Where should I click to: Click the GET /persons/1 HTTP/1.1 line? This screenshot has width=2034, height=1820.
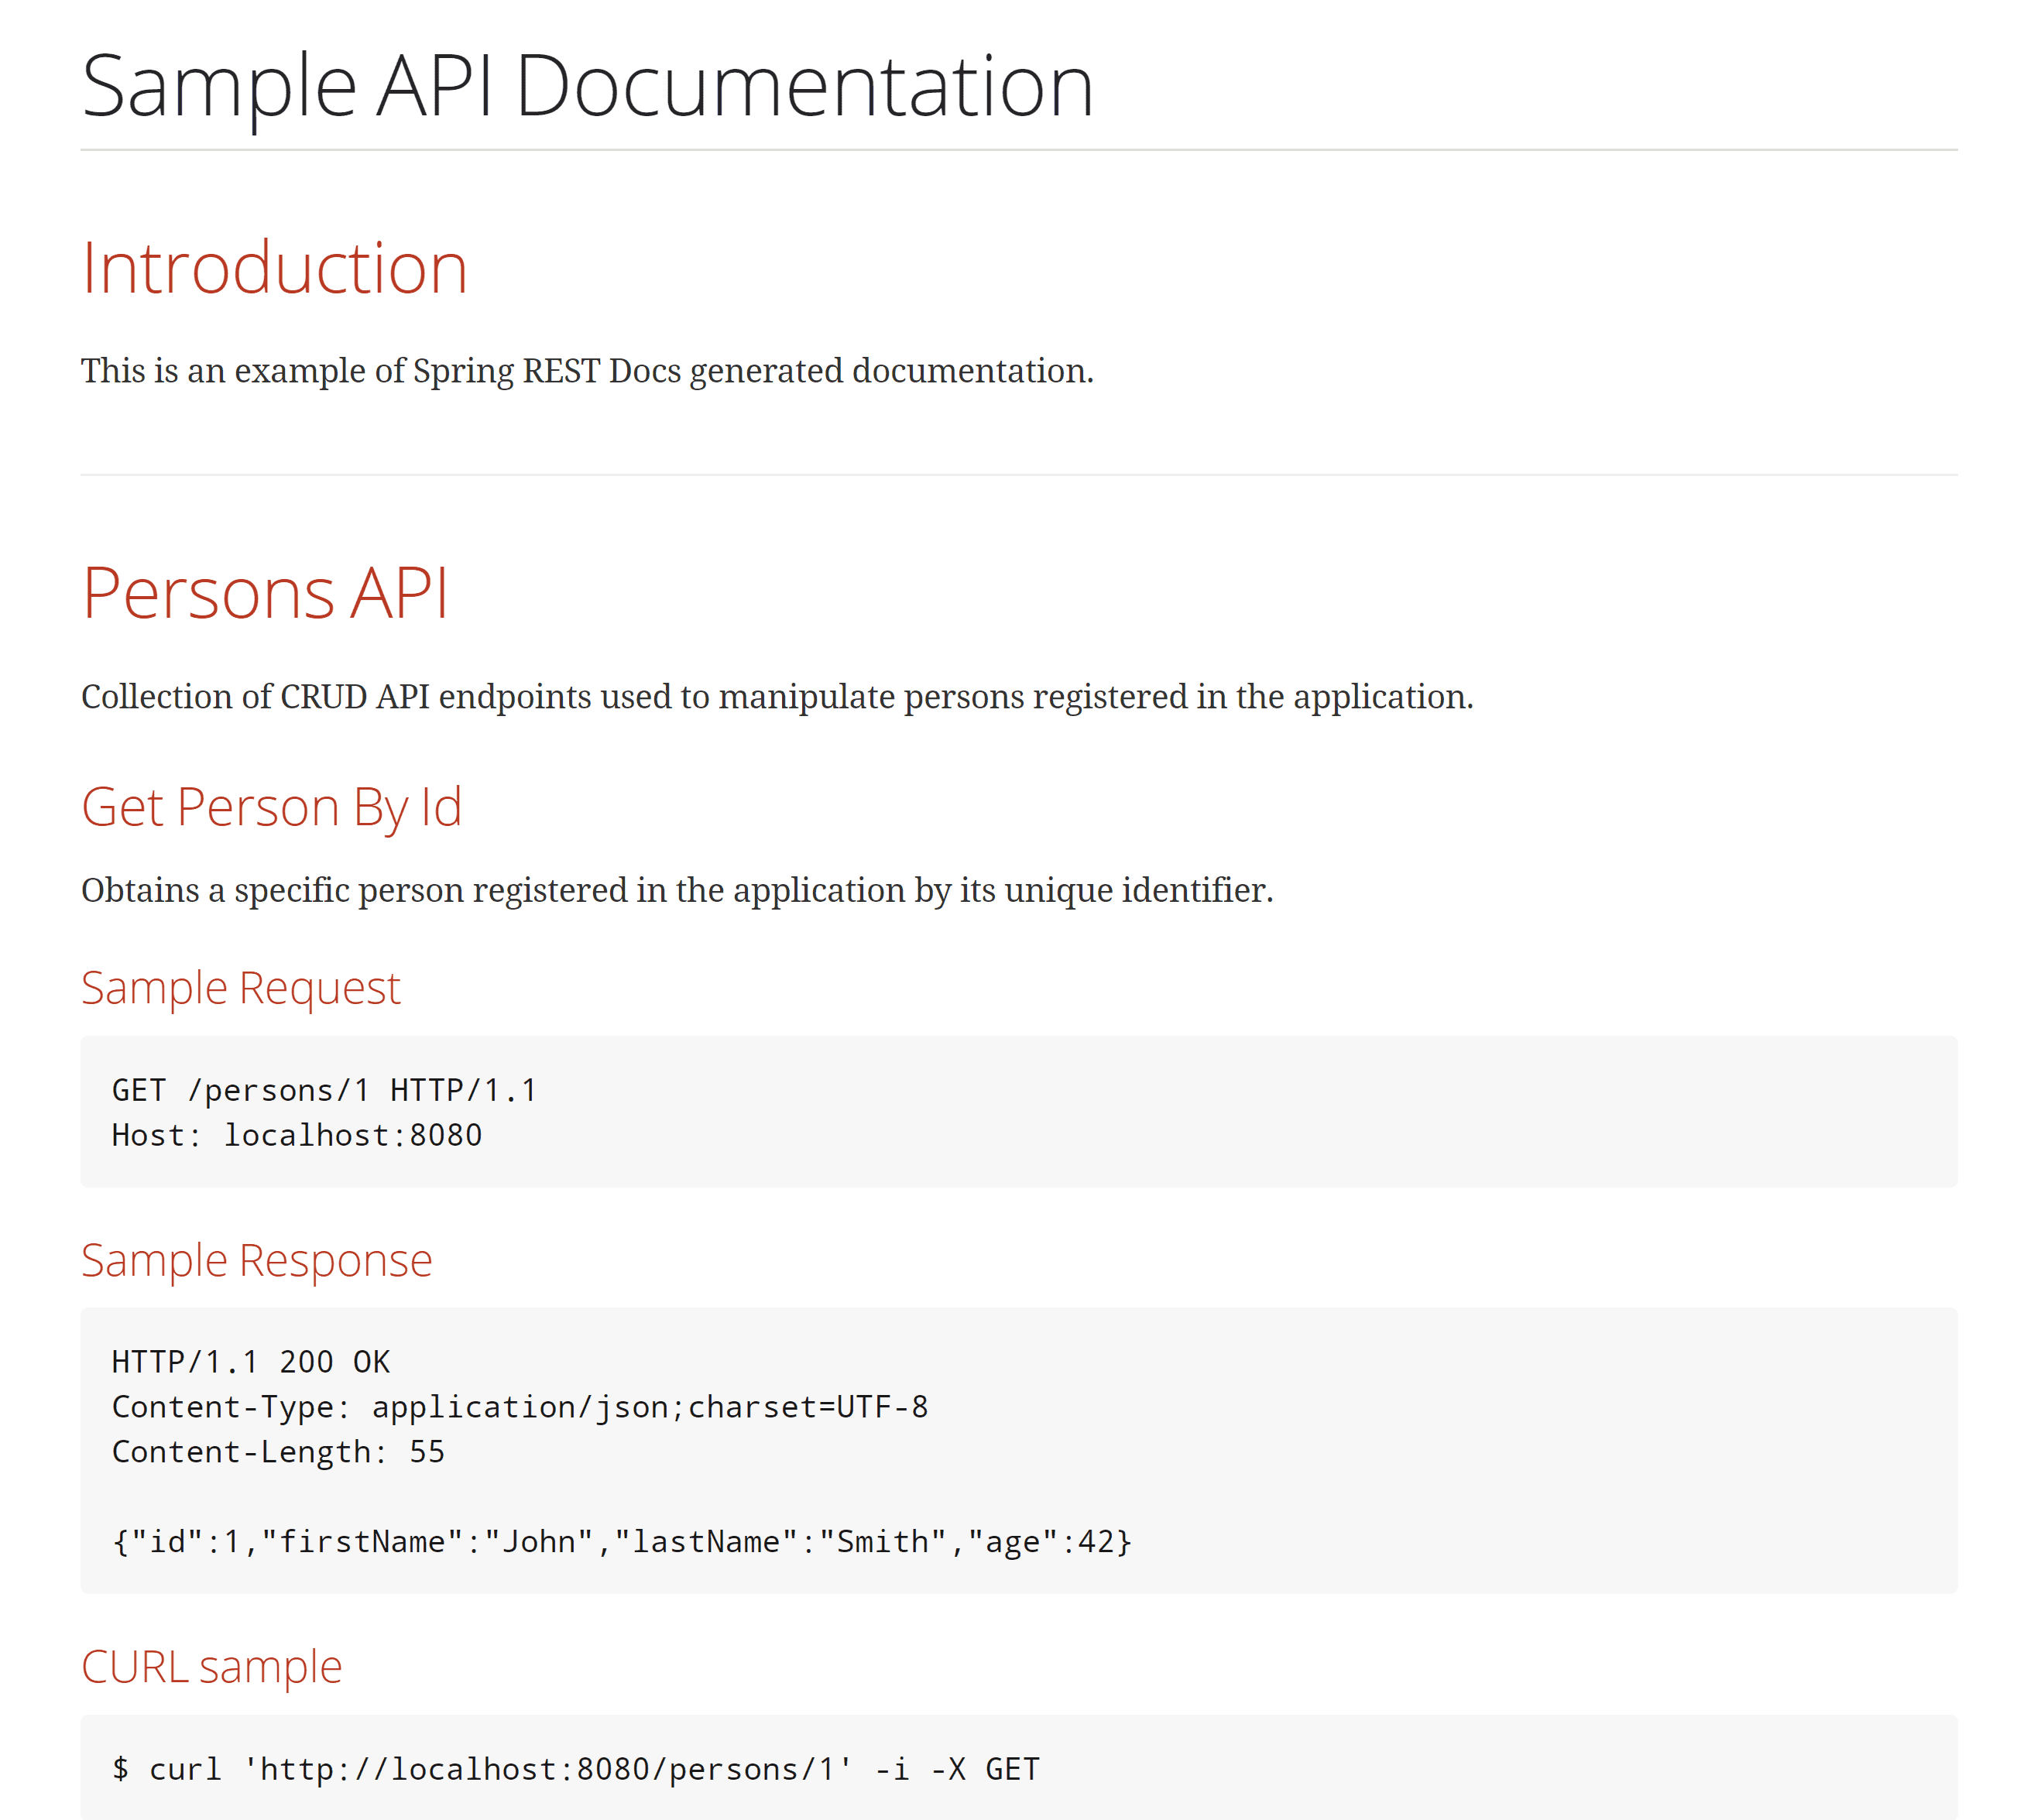click(324, 1090)
